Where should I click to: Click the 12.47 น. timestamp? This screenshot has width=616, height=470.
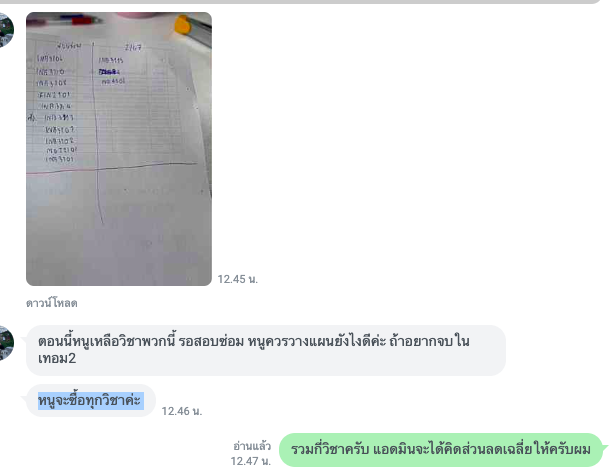[251, 461]
